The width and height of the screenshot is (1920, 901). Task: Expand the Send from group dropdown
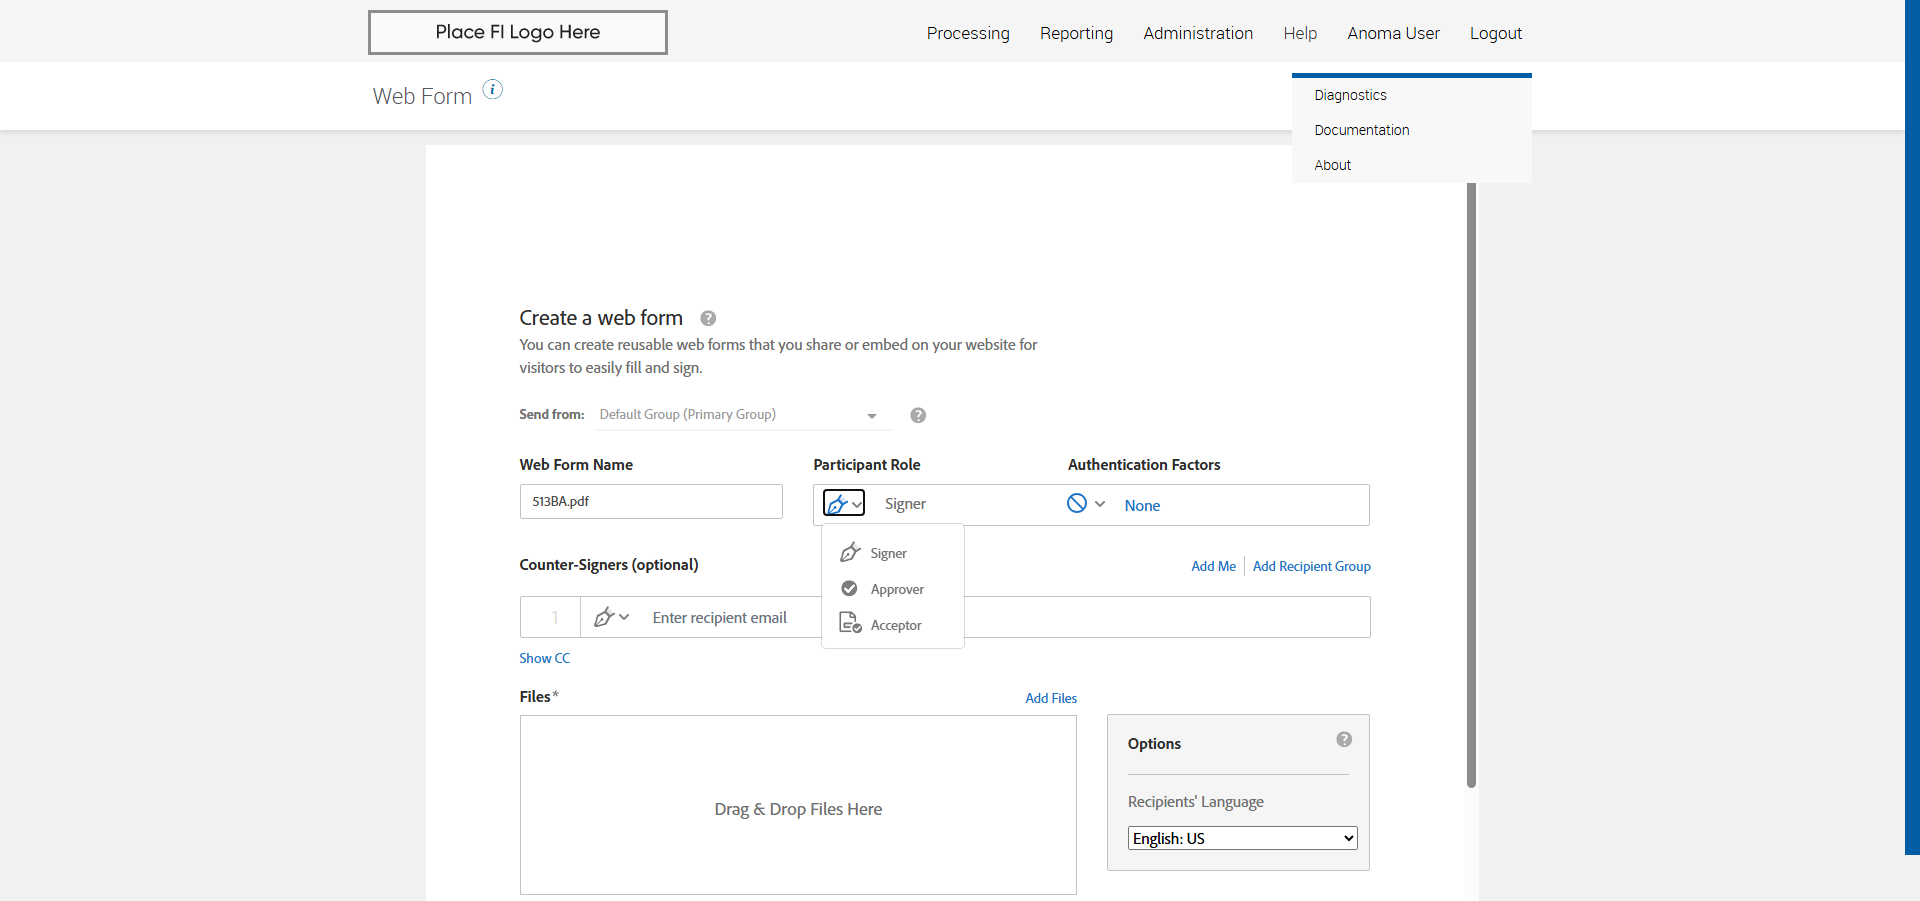pyautogui.click(x=871, y=416)
